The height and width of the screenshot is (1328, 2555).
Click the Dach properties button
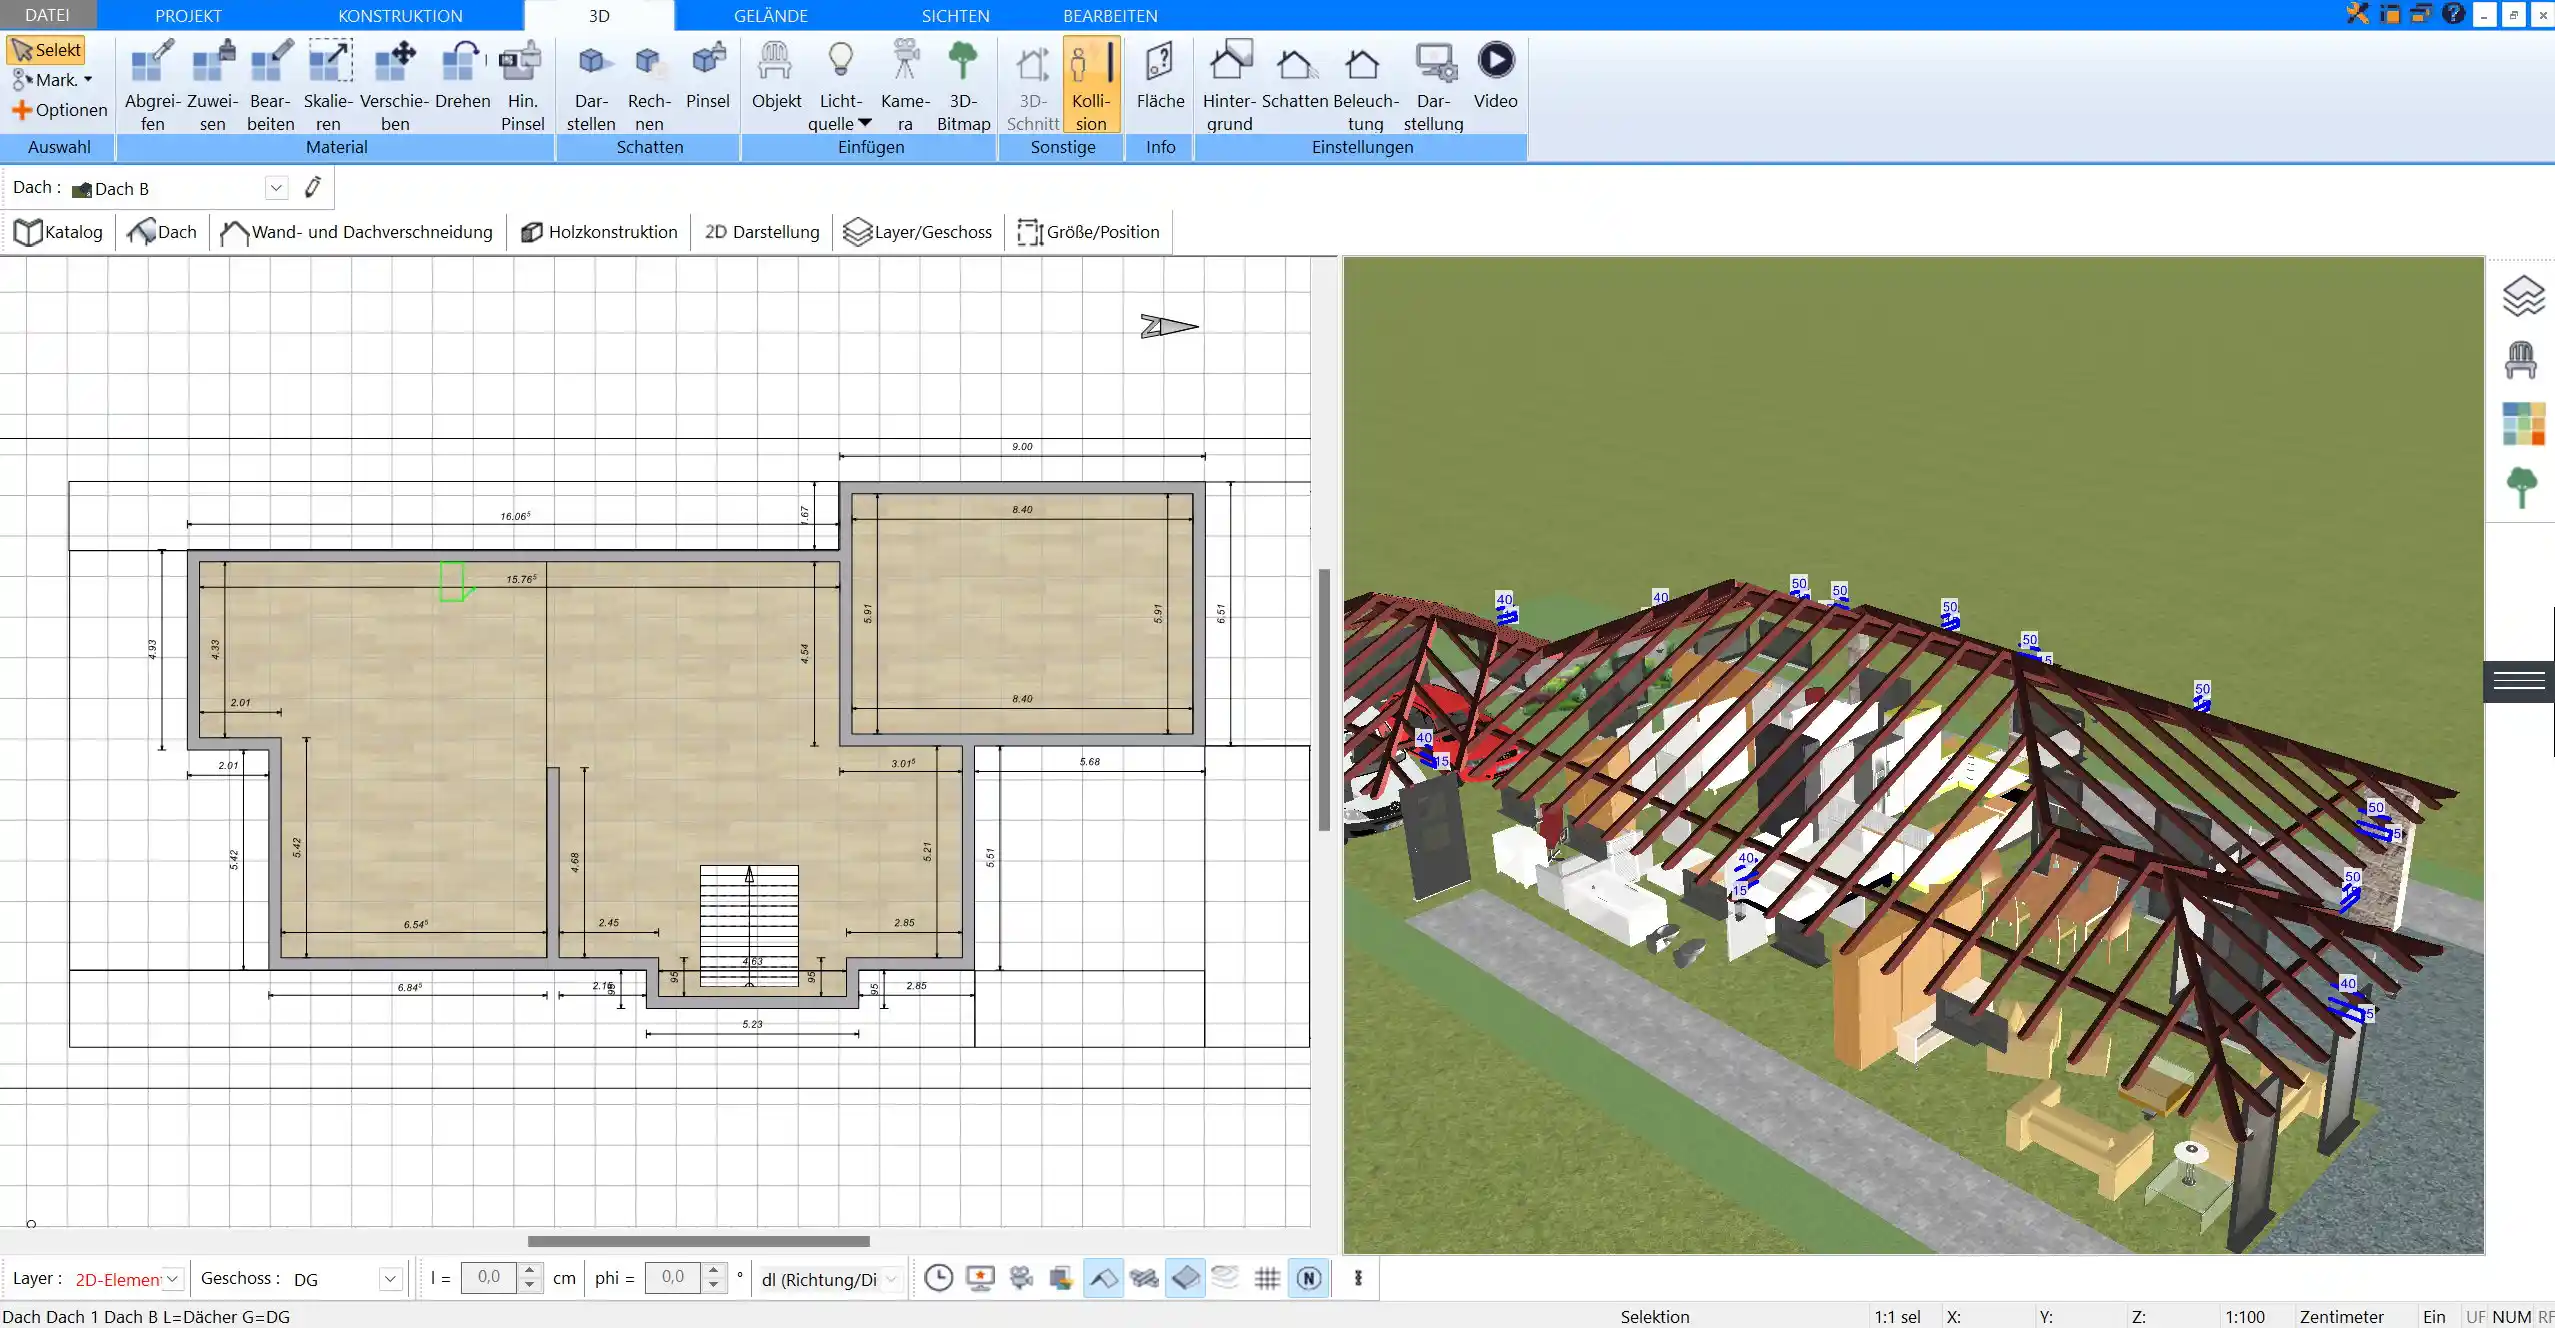(163, 232)
